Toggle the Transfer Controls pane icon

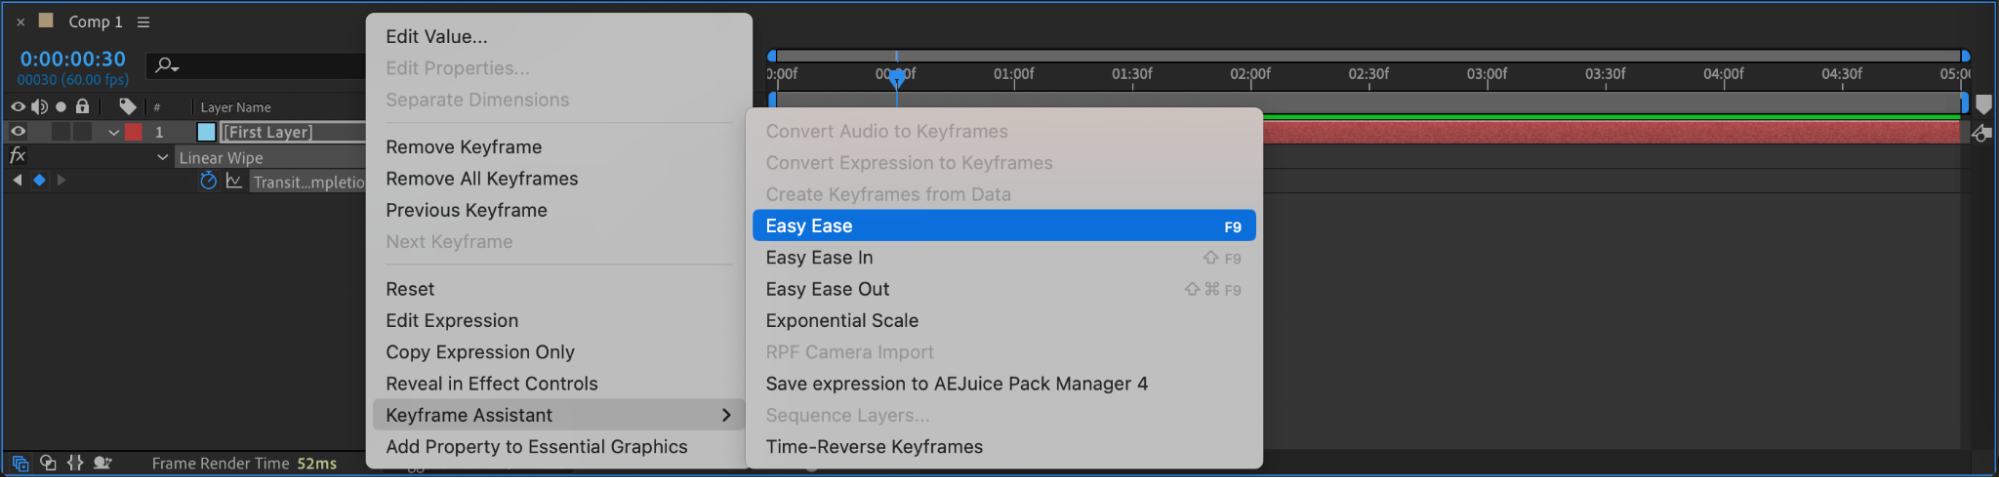[48, 463]
